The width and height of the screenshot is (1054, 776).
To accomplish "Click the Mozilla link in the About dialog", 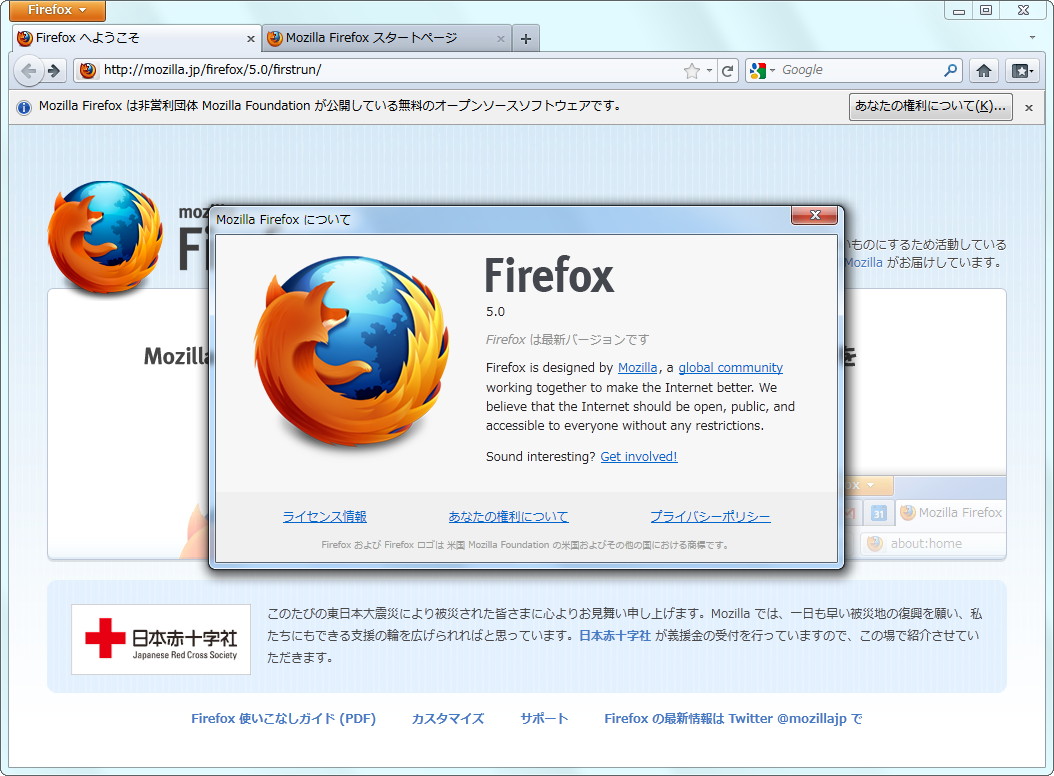I will coord(638,367).
